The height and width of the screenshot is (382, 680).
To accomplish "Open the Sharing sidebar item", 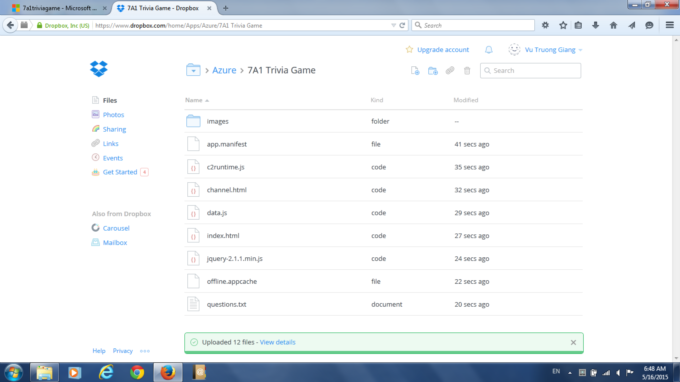I will click(114, 129).
